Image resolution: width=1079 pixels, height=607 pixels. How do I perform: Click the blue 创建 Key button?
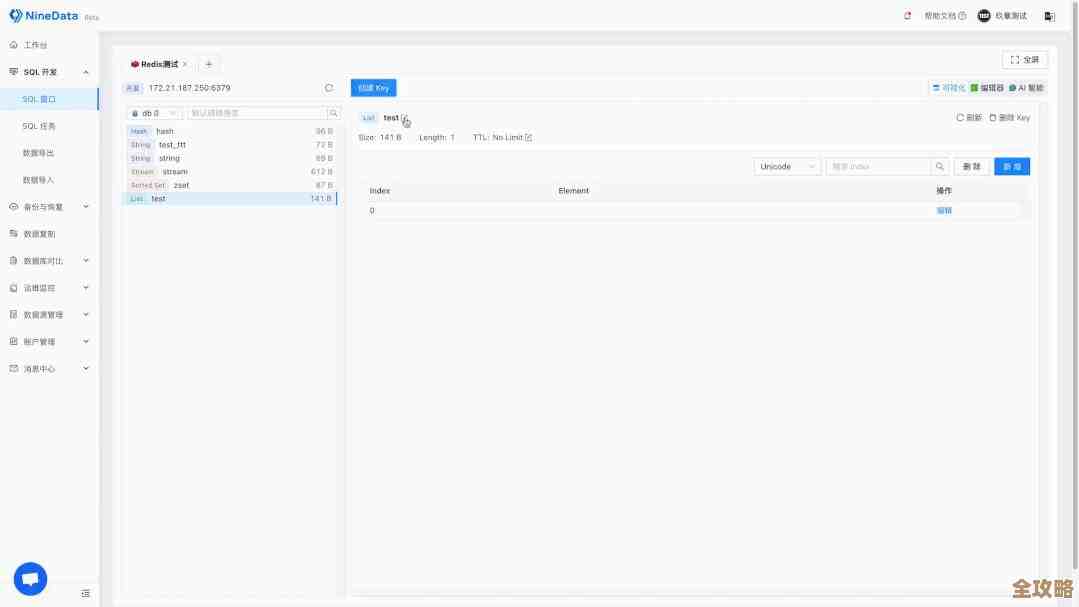click(x=373, y=88)
